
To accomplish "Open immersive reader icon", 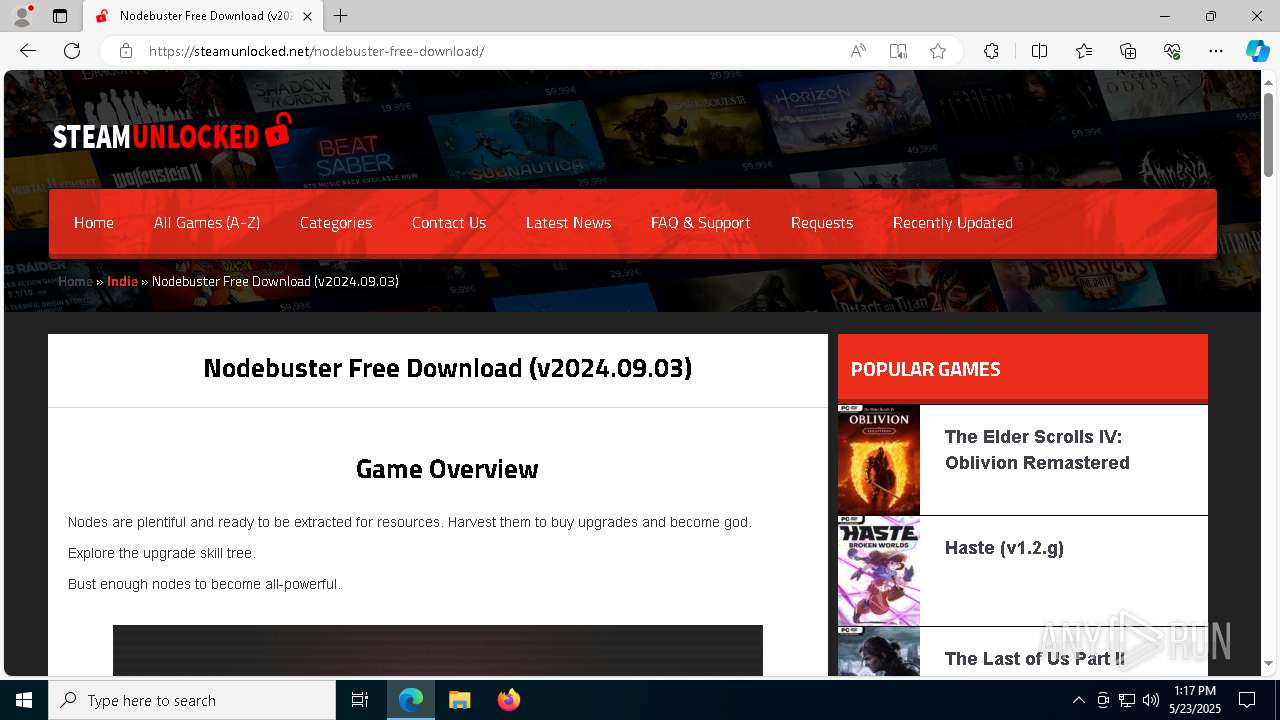I will pos(898,51).
